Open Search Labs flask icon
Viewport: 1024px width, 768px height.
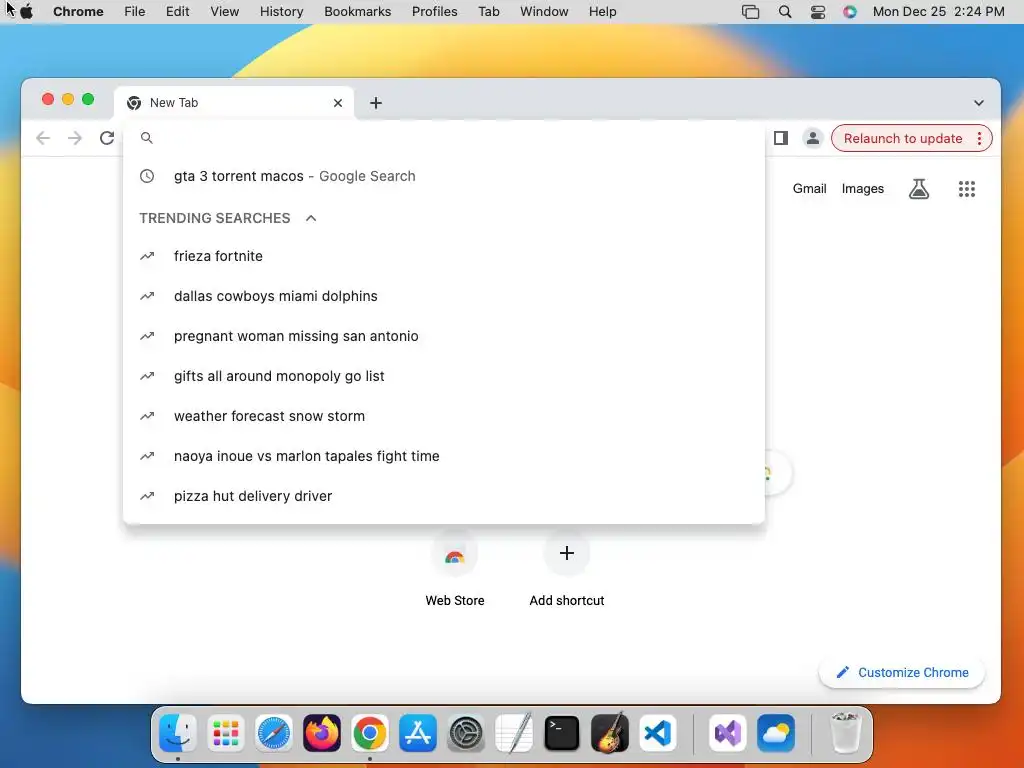click(919, 189)
